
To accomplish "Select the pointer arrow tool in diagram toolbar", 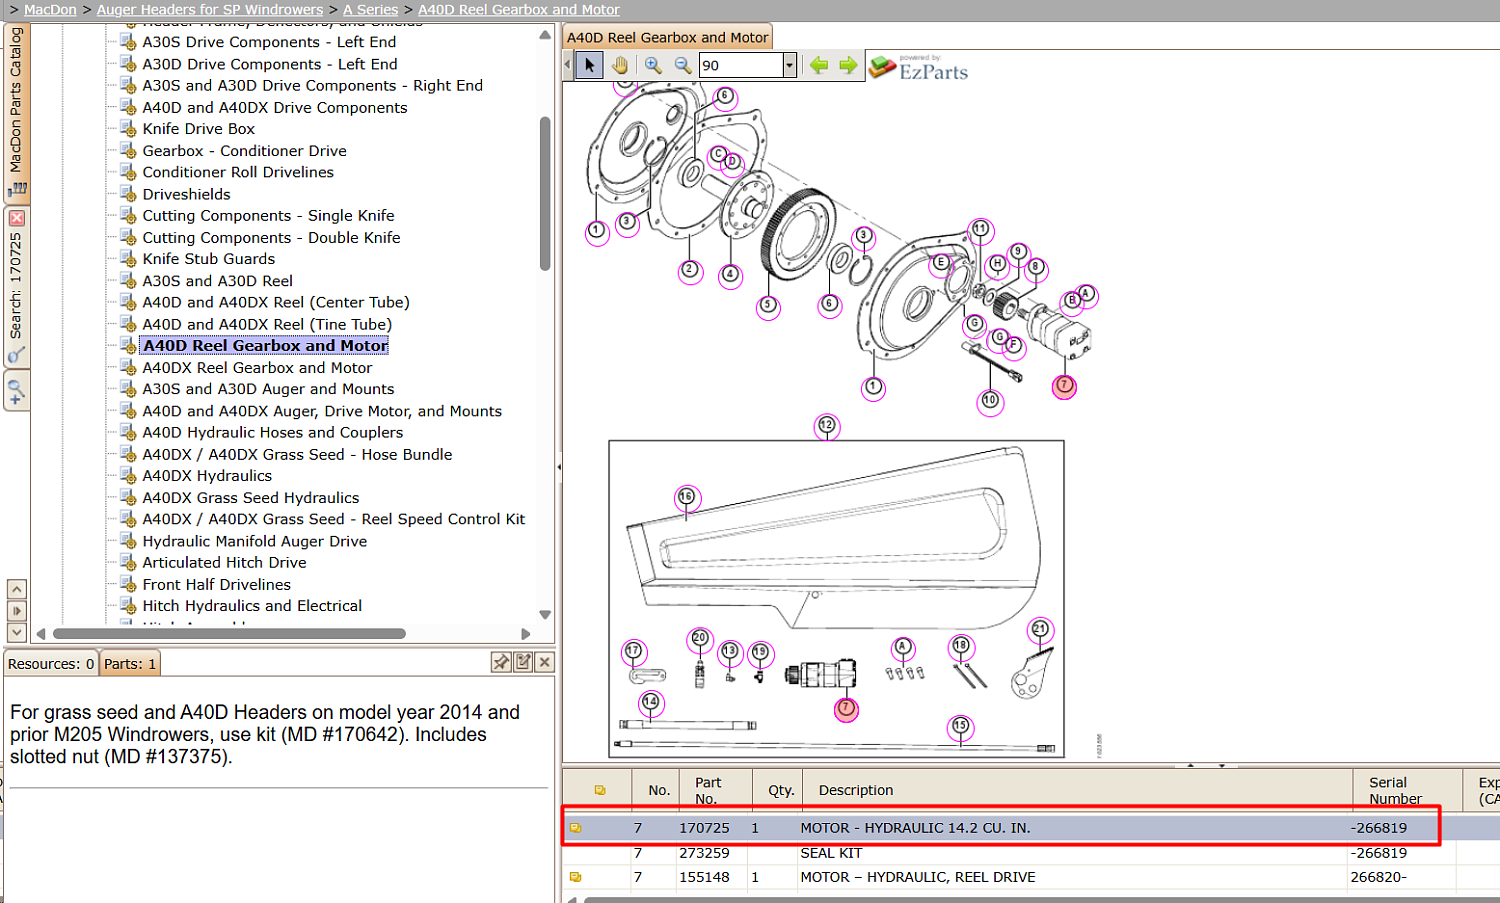I will click(x=589, y=65).
